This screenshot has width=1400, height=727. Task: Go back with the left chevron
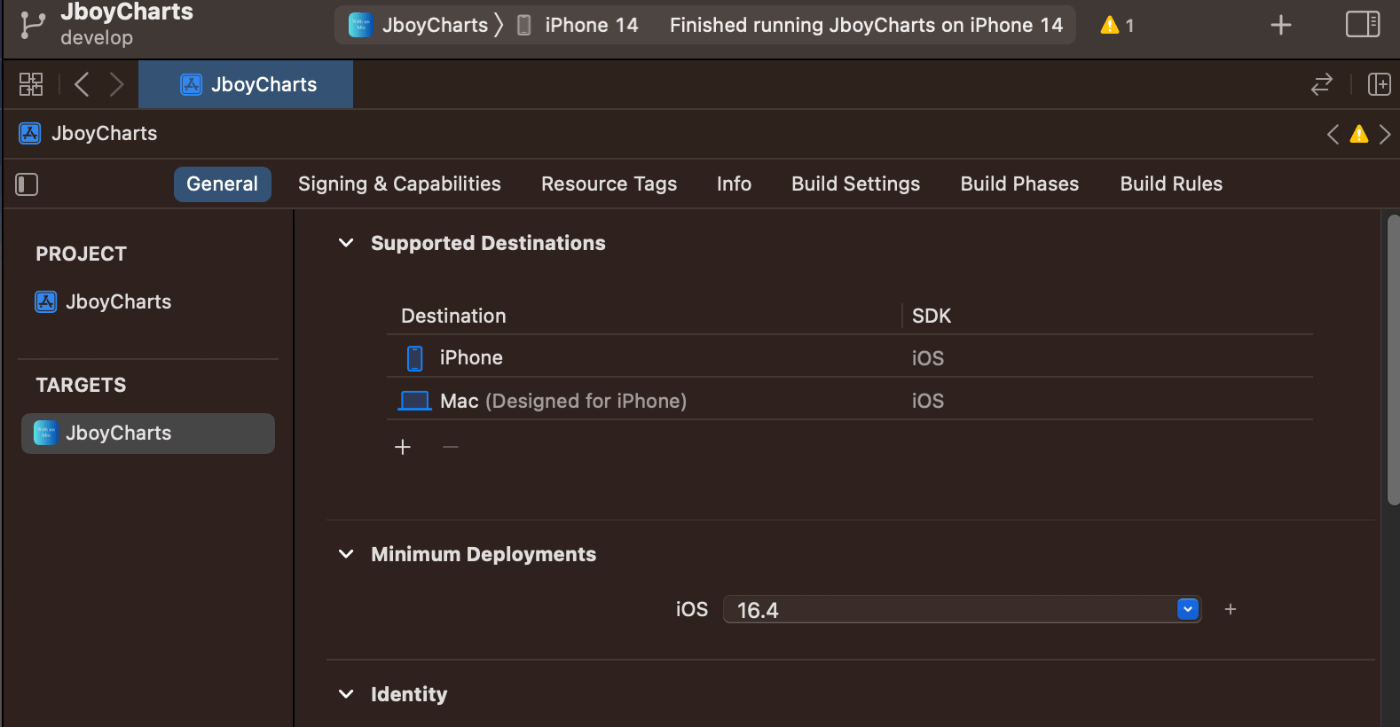click(82, 84)
